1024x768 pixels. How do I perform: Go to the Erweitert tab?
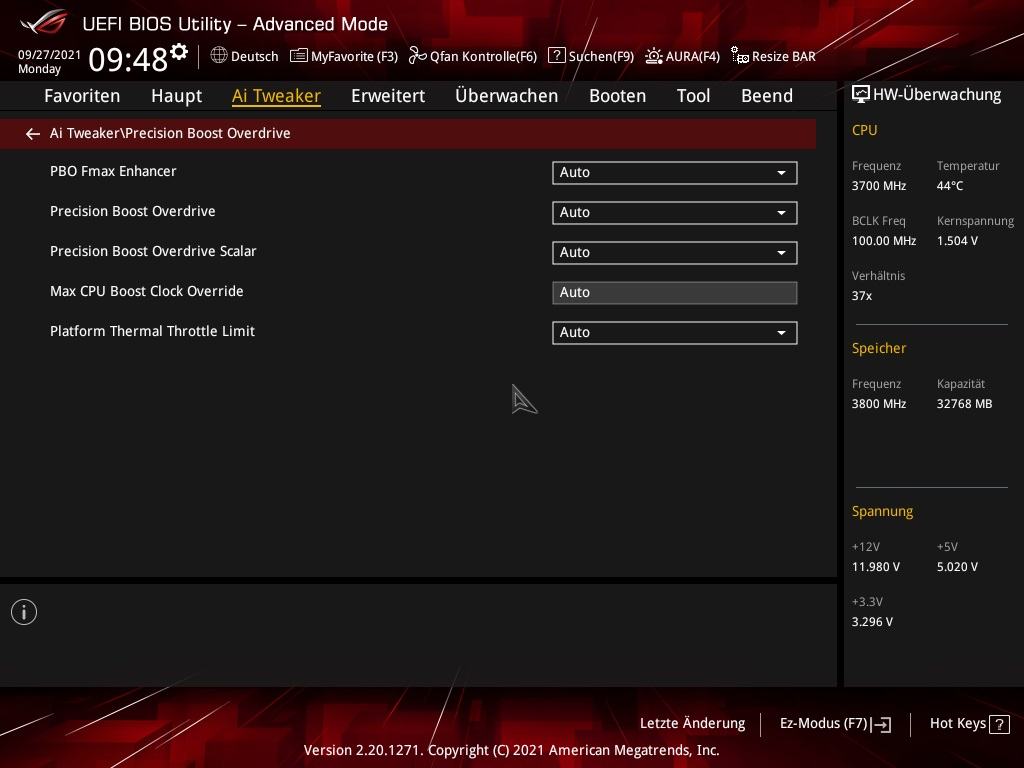(388, 96)
